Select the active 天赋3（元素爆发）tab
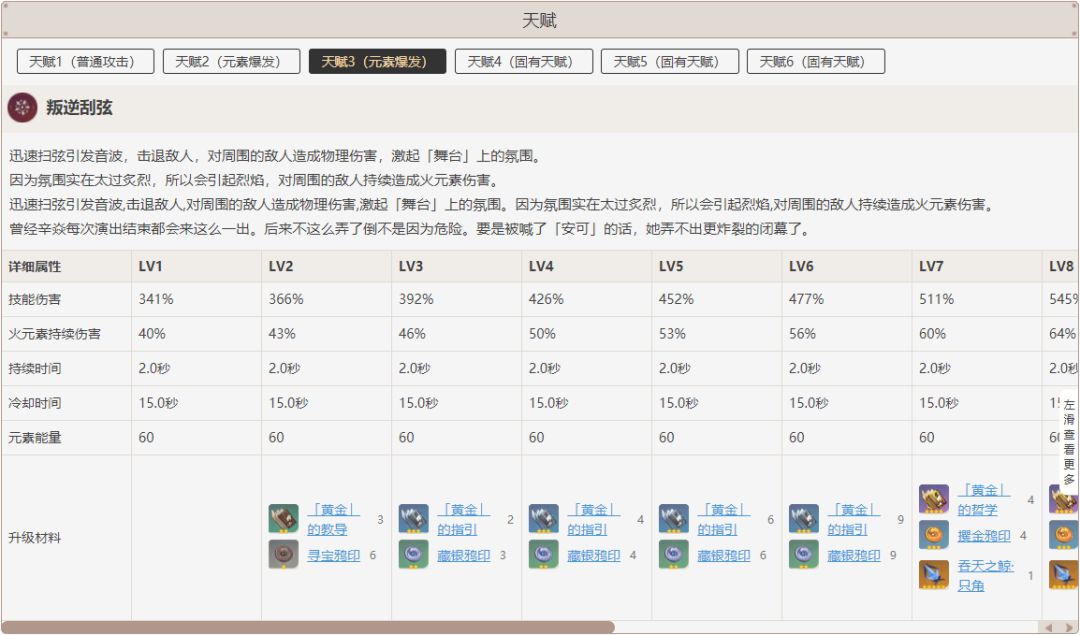The height and width of the screenshot is (635, 1080). (377, 61)
